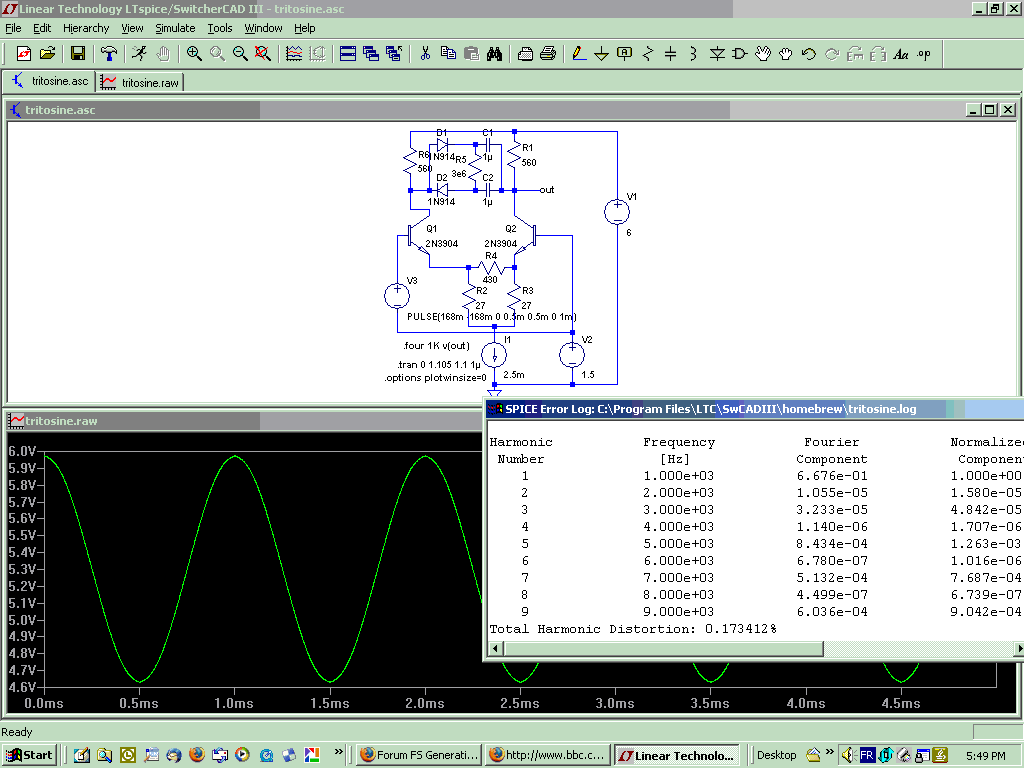Choose the Resistor placement tool
This screenshot has height=768, width=1024.
pos(648,54)
